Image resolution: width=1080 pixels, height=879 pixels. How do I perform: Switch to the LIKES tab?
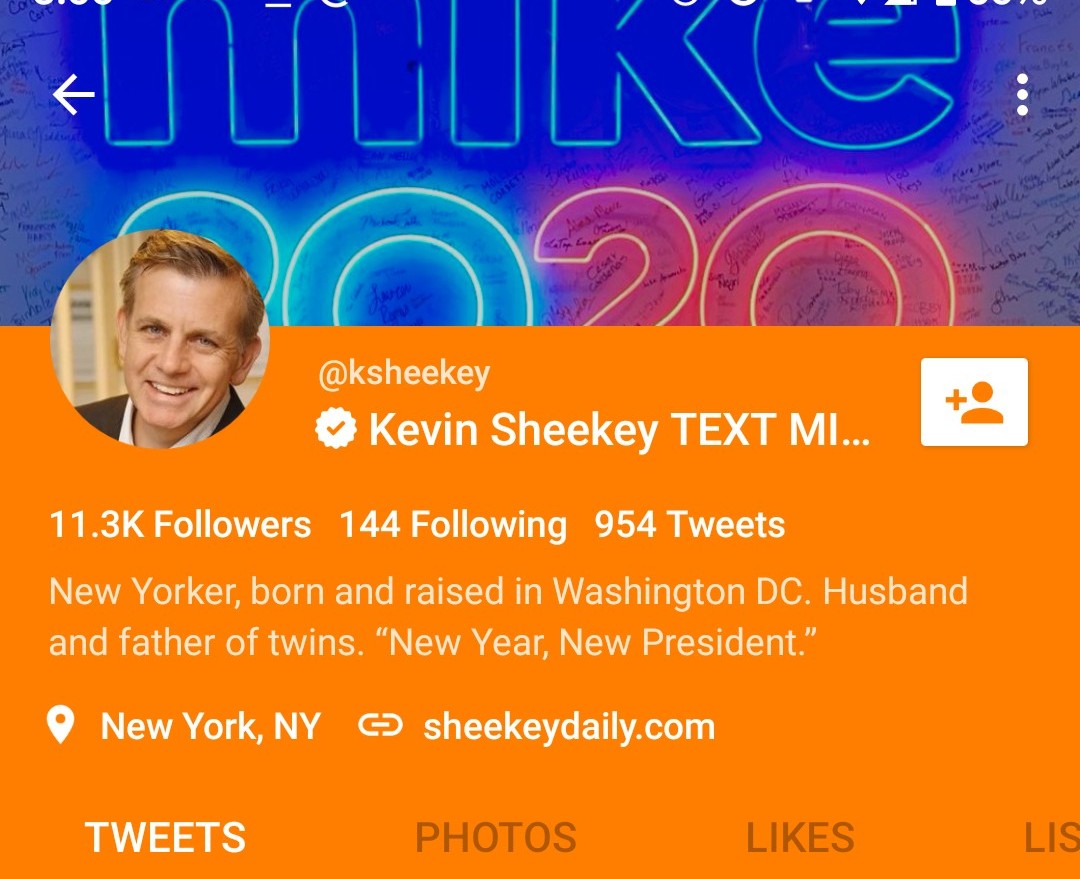pos(800,837)
